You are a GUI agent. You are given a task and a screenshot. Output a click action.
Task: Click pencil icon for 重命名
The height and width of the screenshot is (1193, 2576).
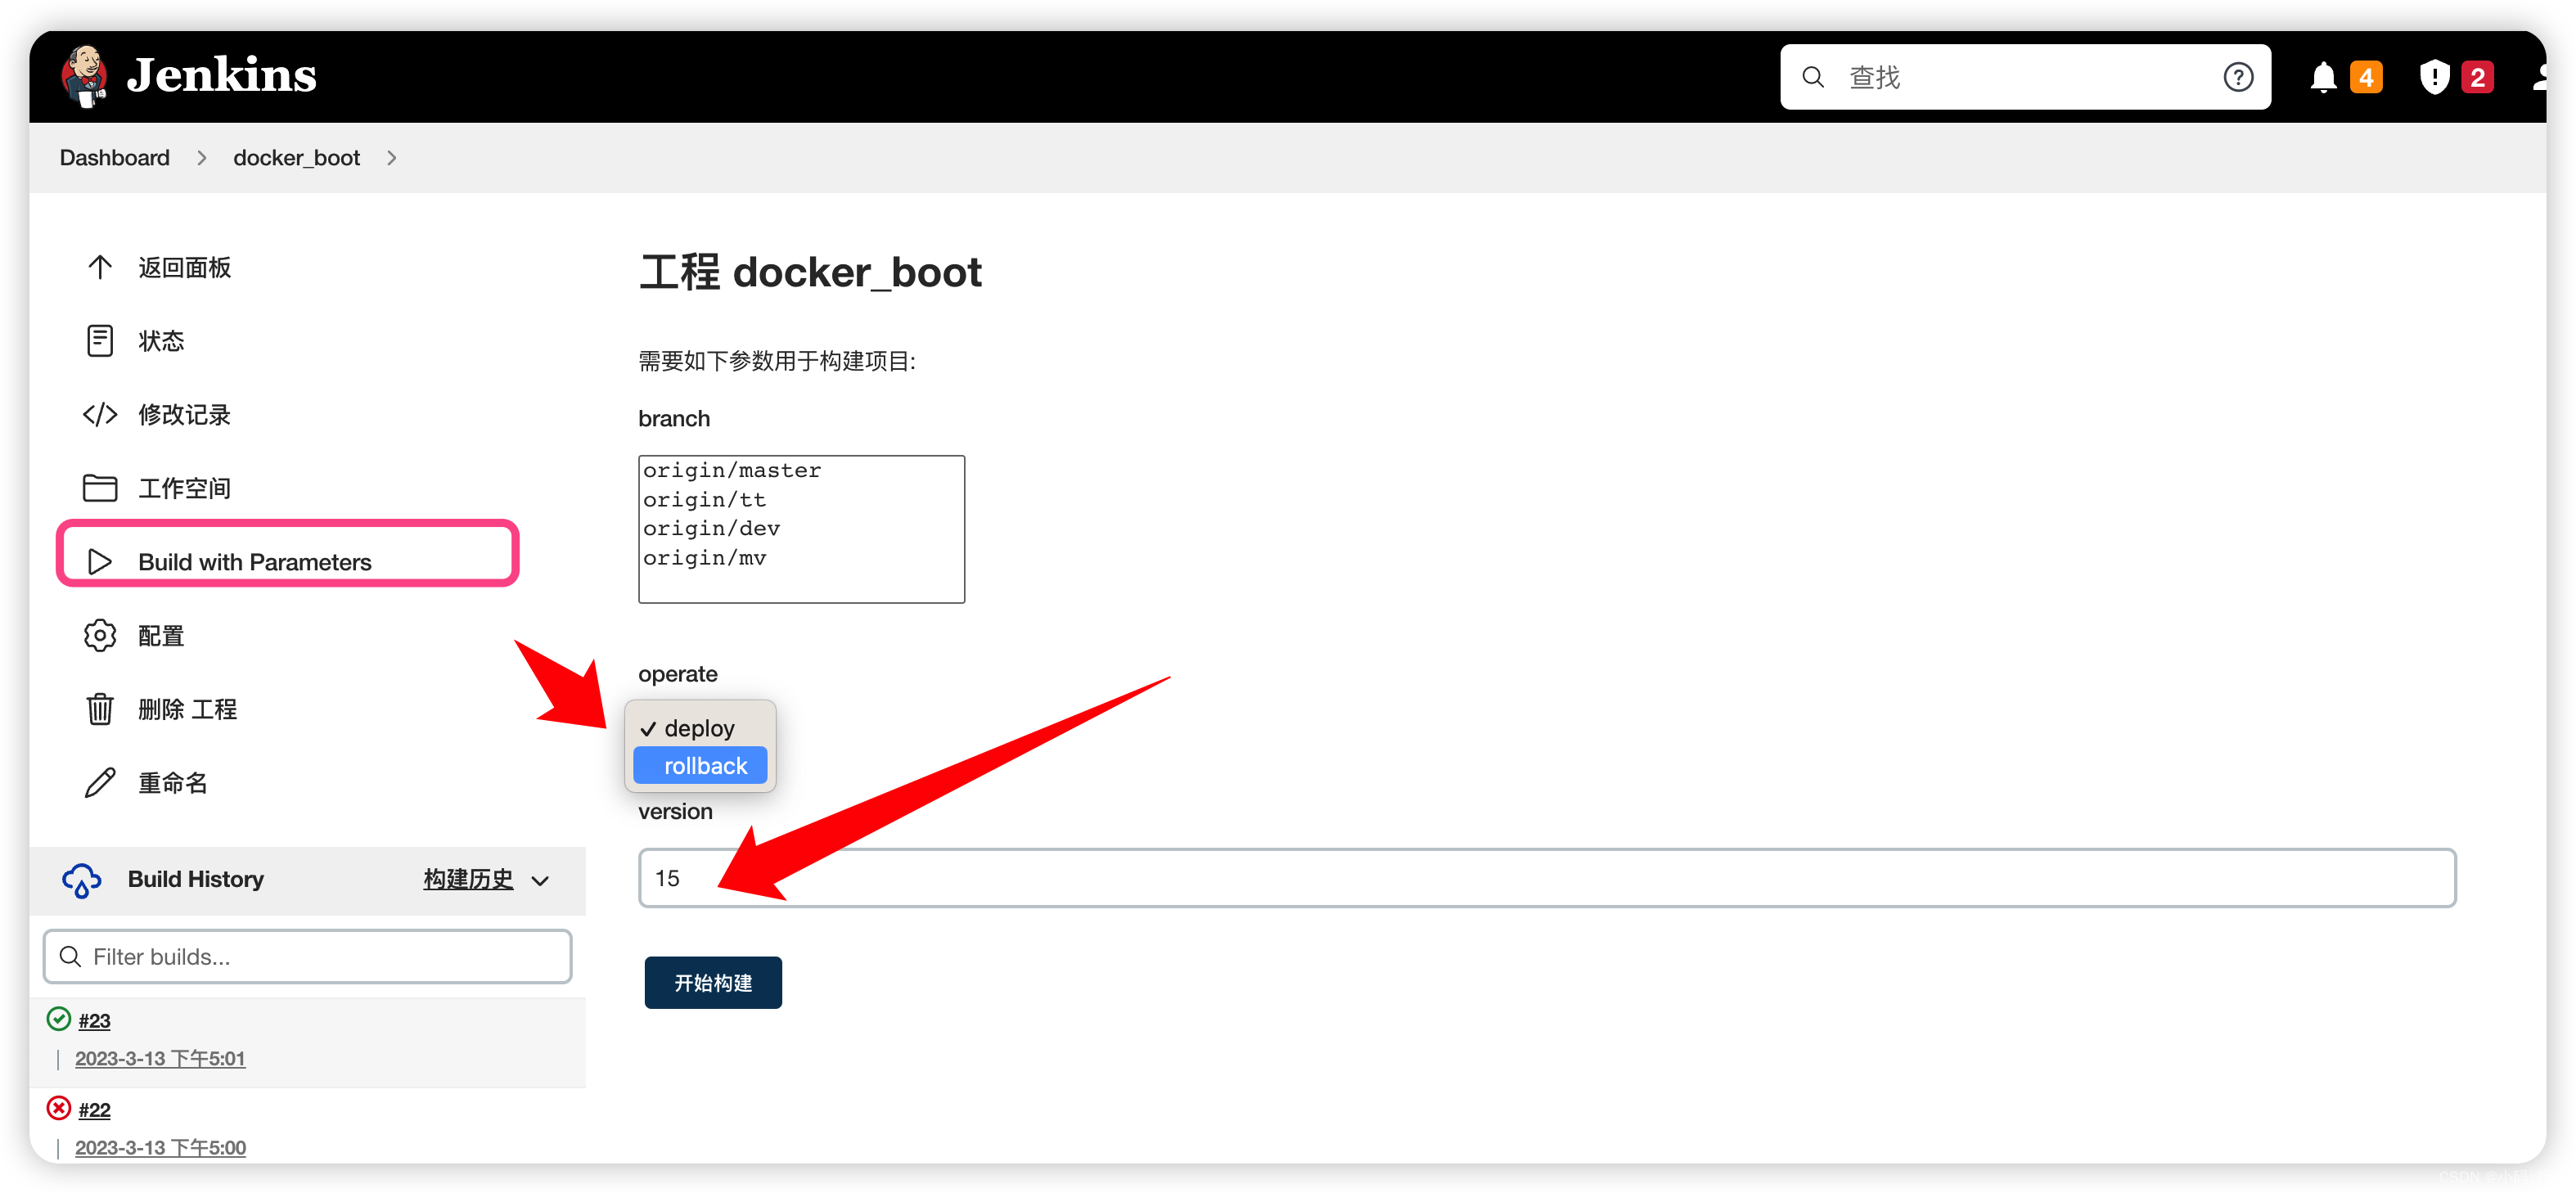pos(99,782)
